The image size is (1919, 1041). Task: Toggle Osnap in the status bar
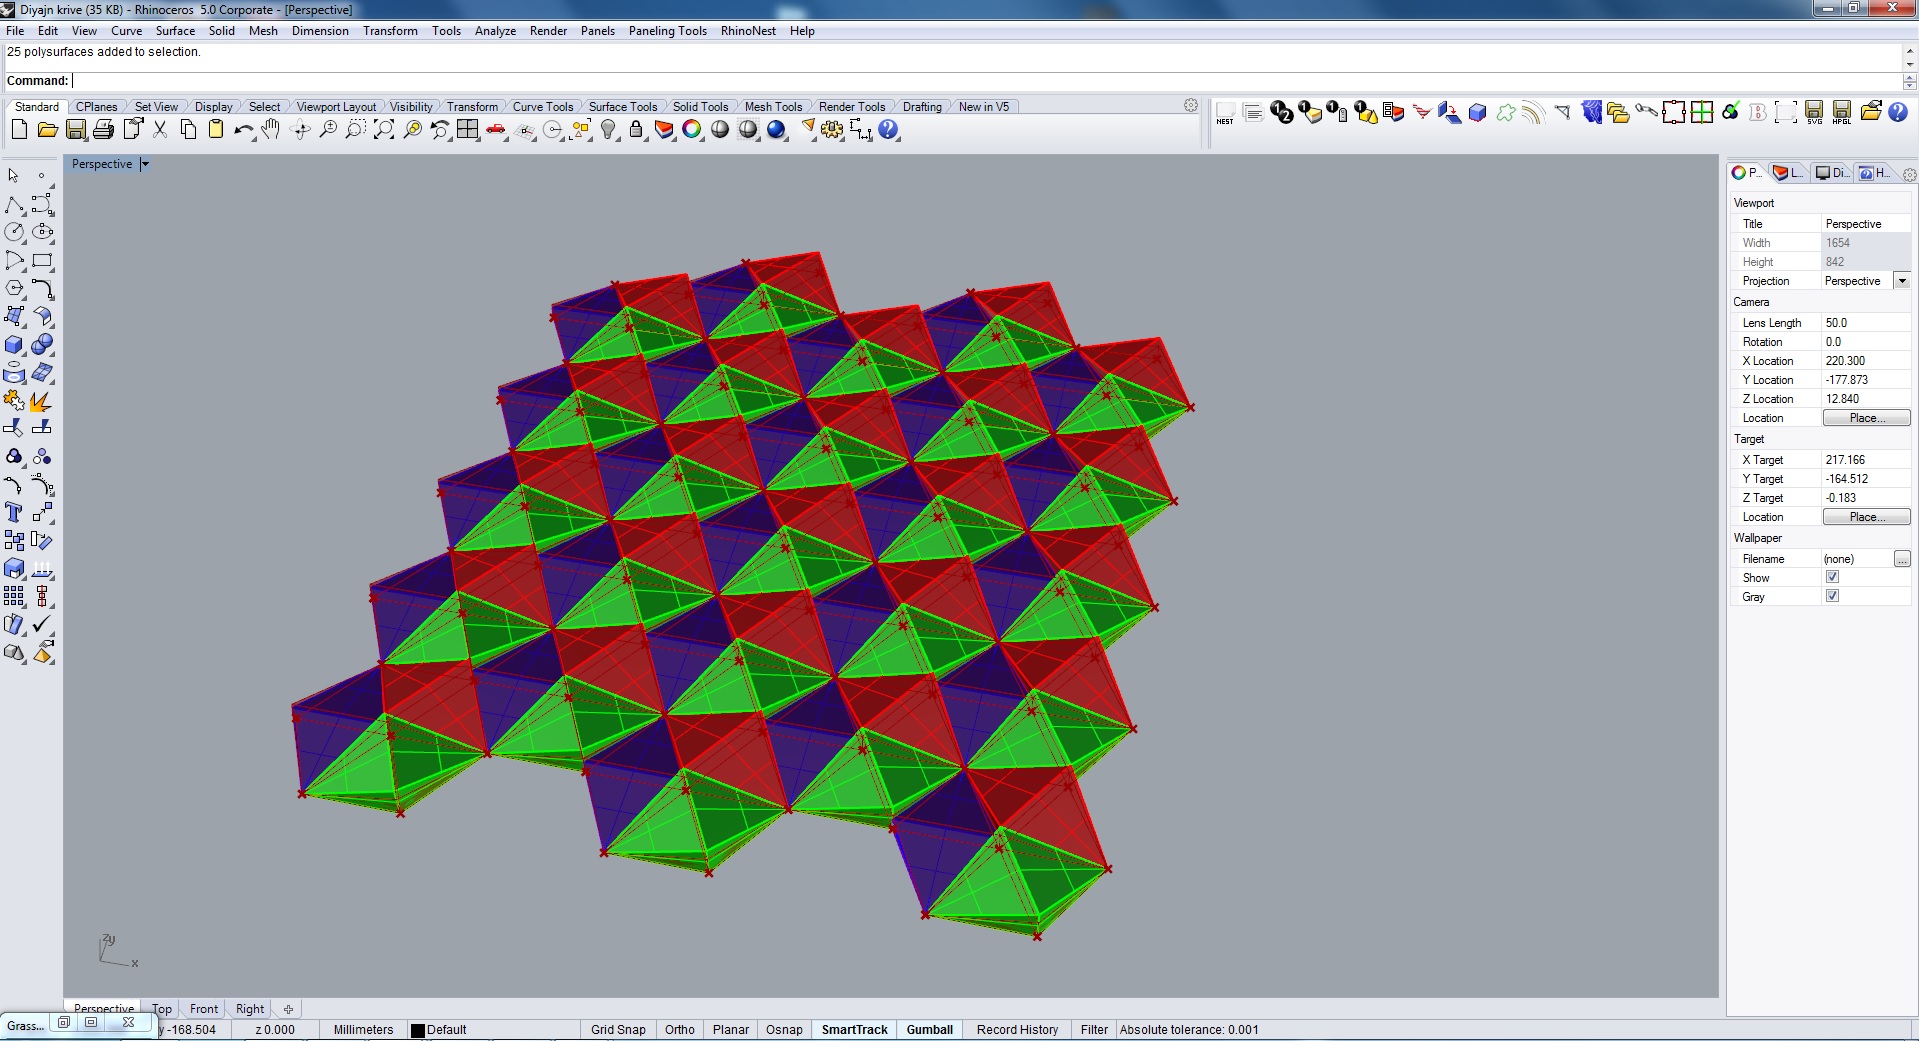click(784, 1030)
